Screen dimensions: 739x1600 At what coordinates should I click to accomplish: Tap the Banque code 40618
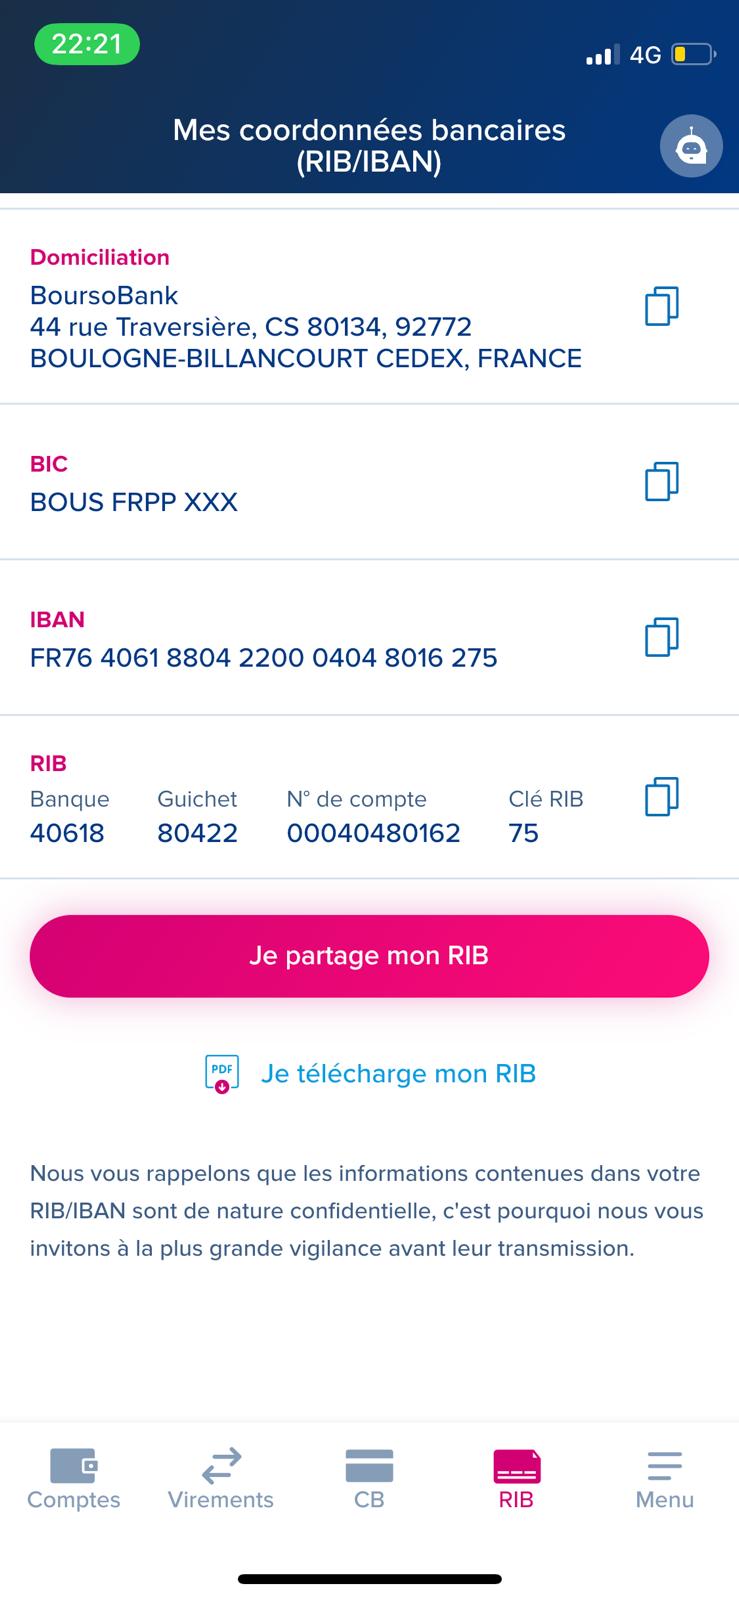[x=67, y=833]
